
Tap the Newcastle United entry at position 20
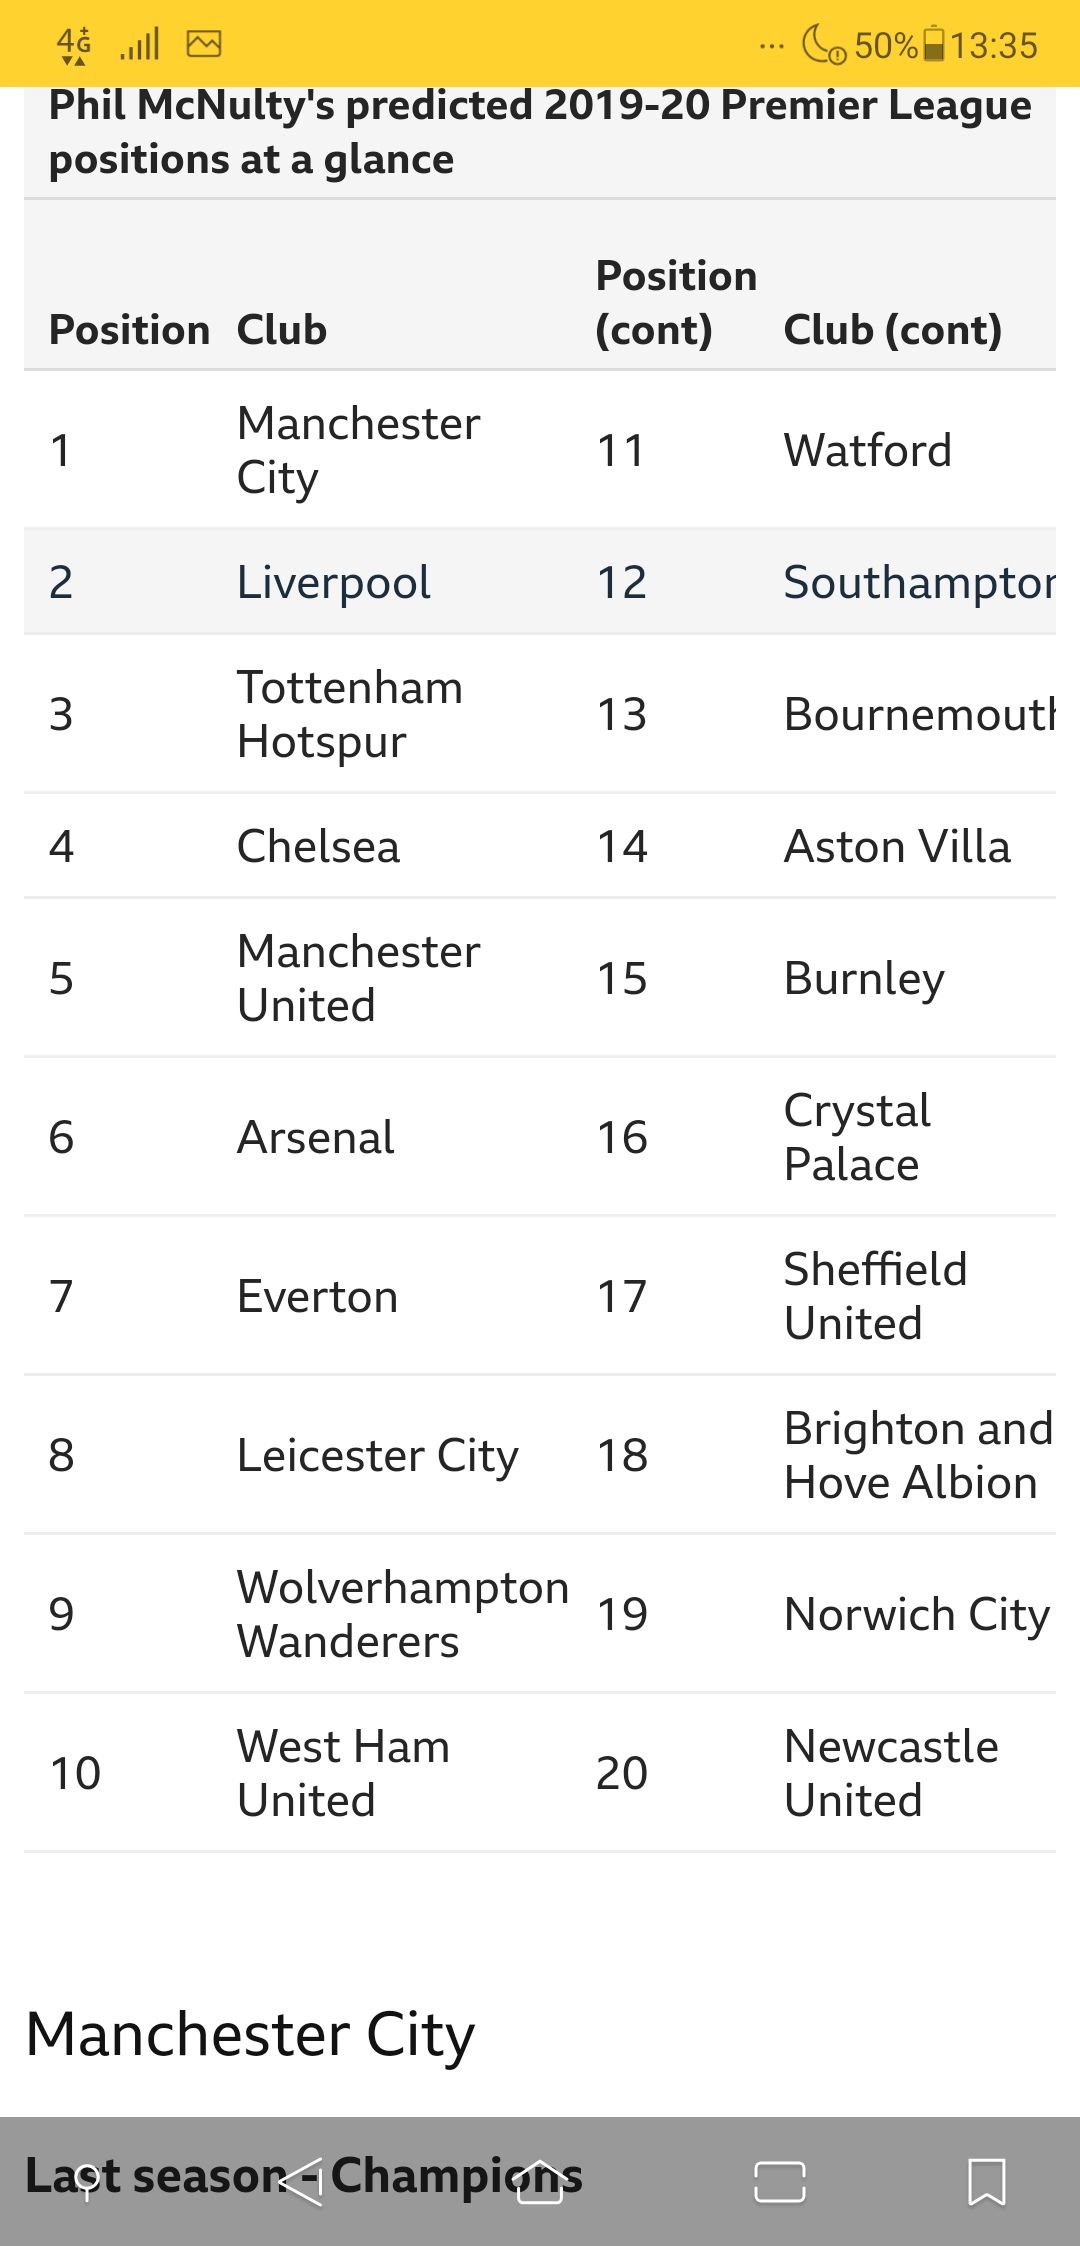coord(891,1773)
